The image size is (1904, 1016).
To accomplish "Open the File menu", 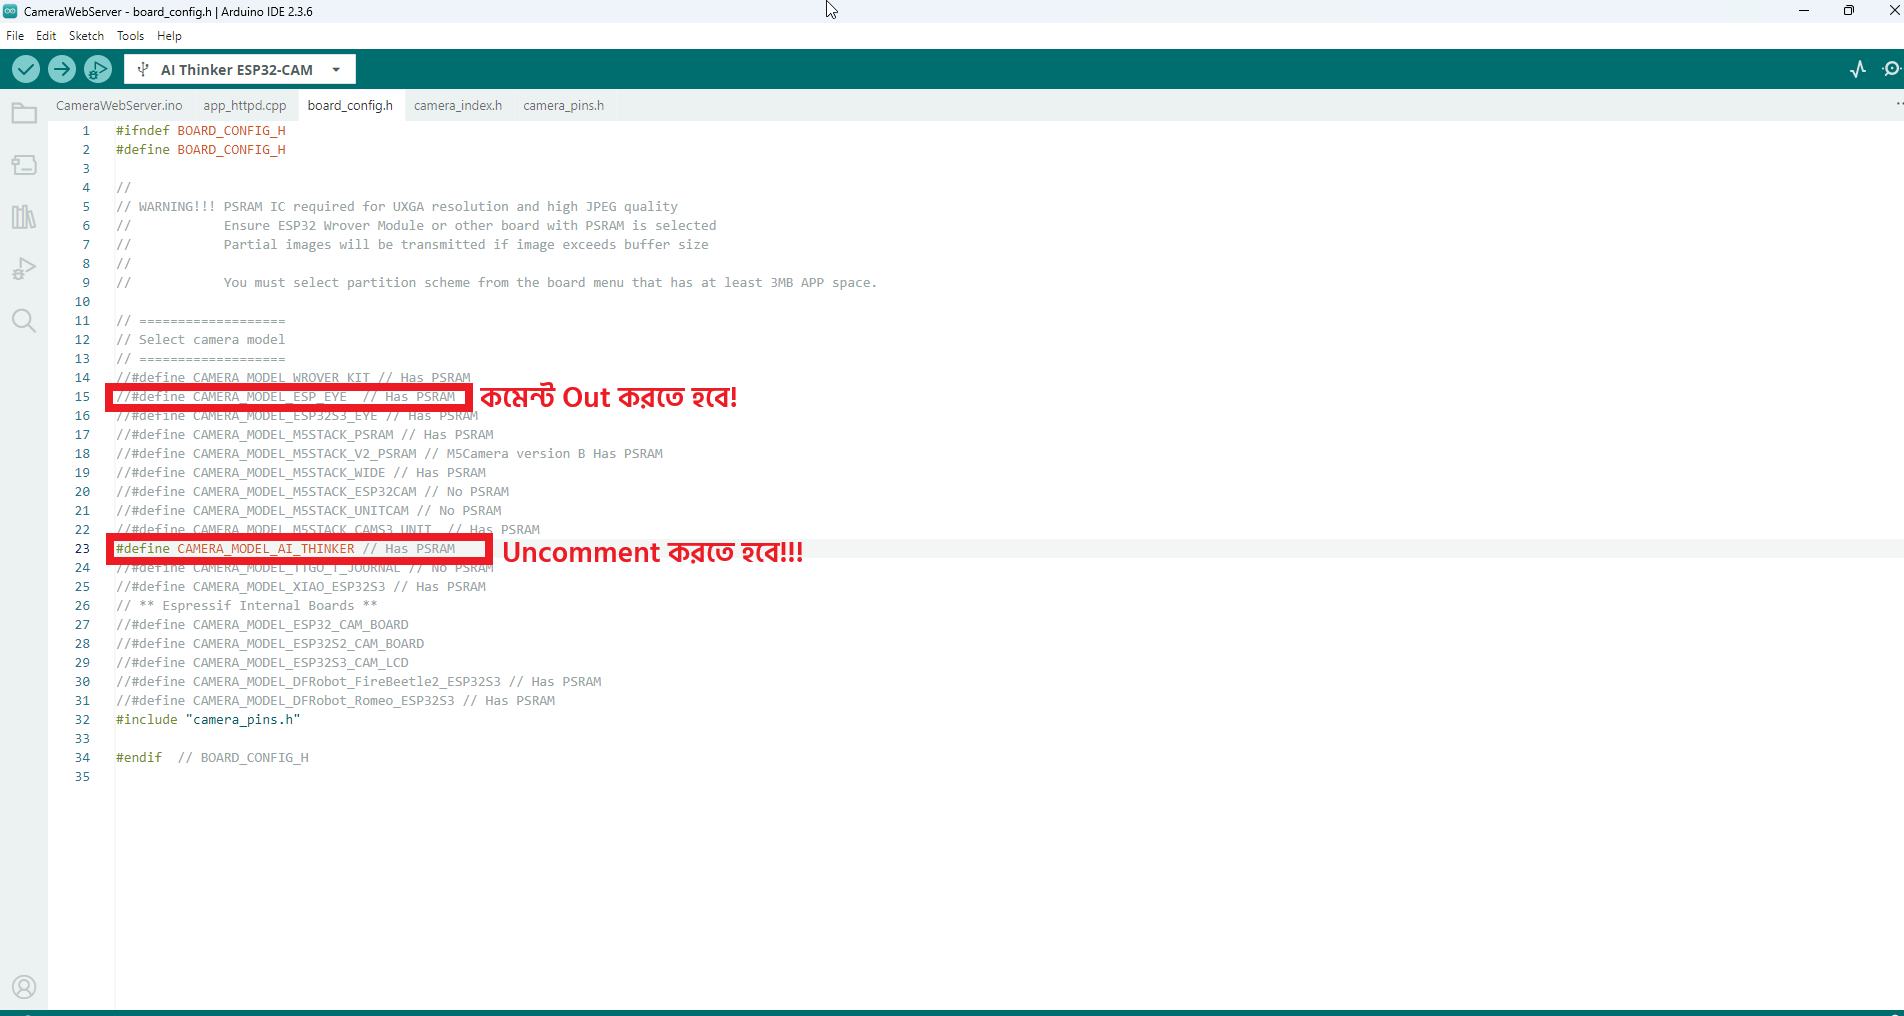I will 15,36.
